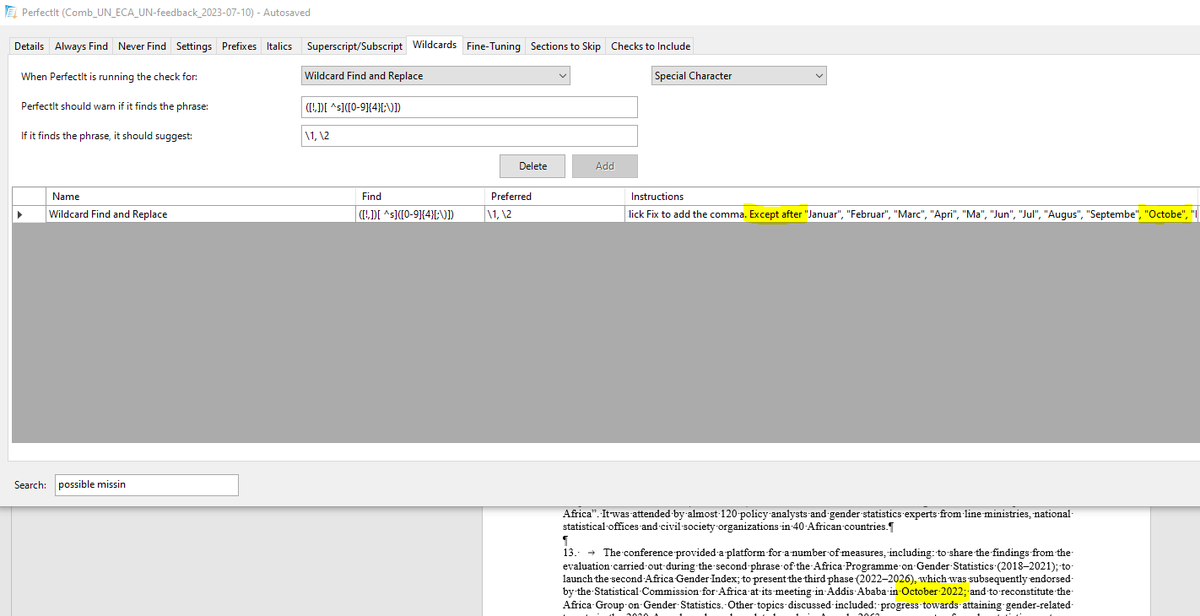The image size is (1200, 616).
Task: Click the suggestion field containing \1, \2
Action: [x=470, y=136]
